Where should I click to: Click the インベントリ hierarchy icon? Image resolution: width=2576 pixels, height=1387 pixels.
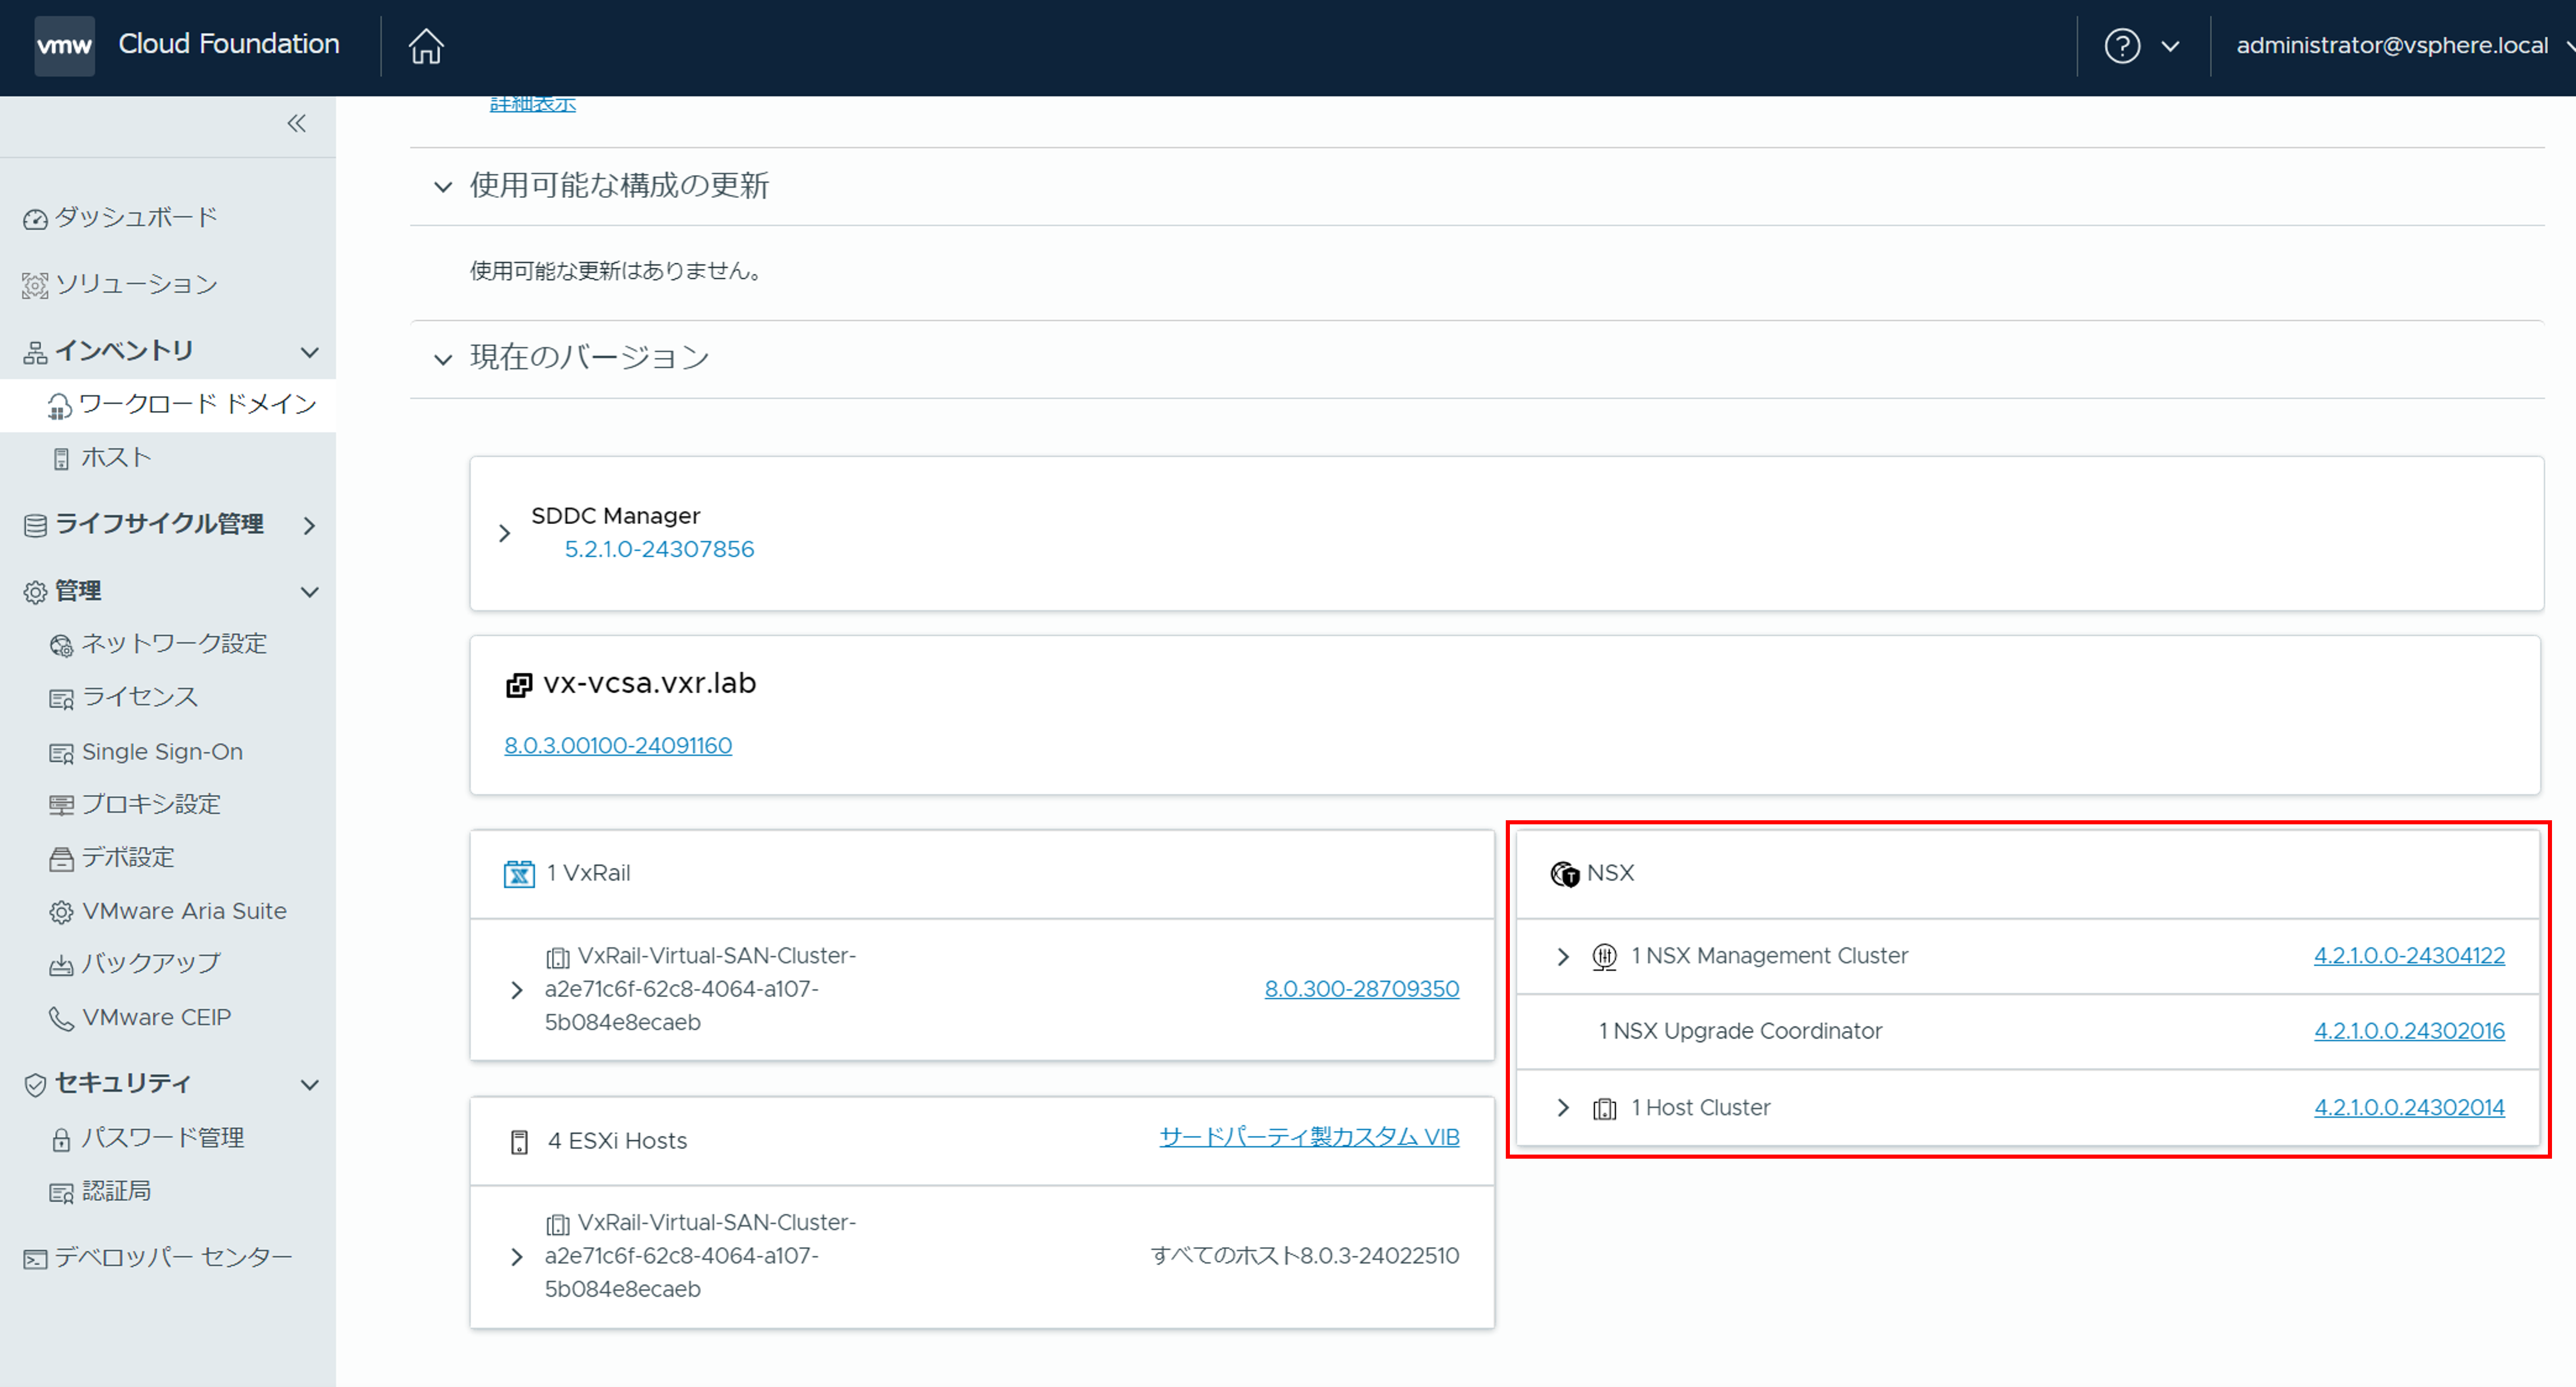35,352
